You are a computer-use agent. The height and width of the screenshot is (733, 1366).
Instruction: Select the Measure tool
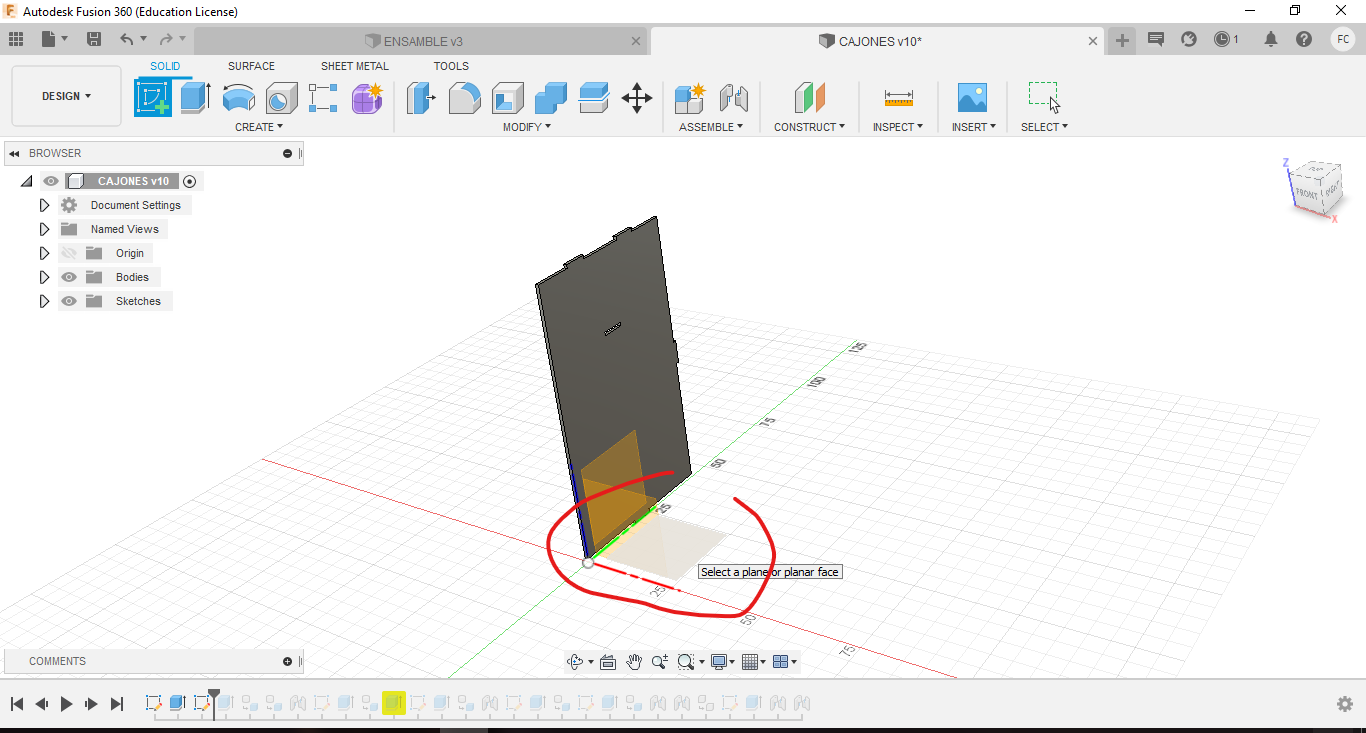point(898,98)
